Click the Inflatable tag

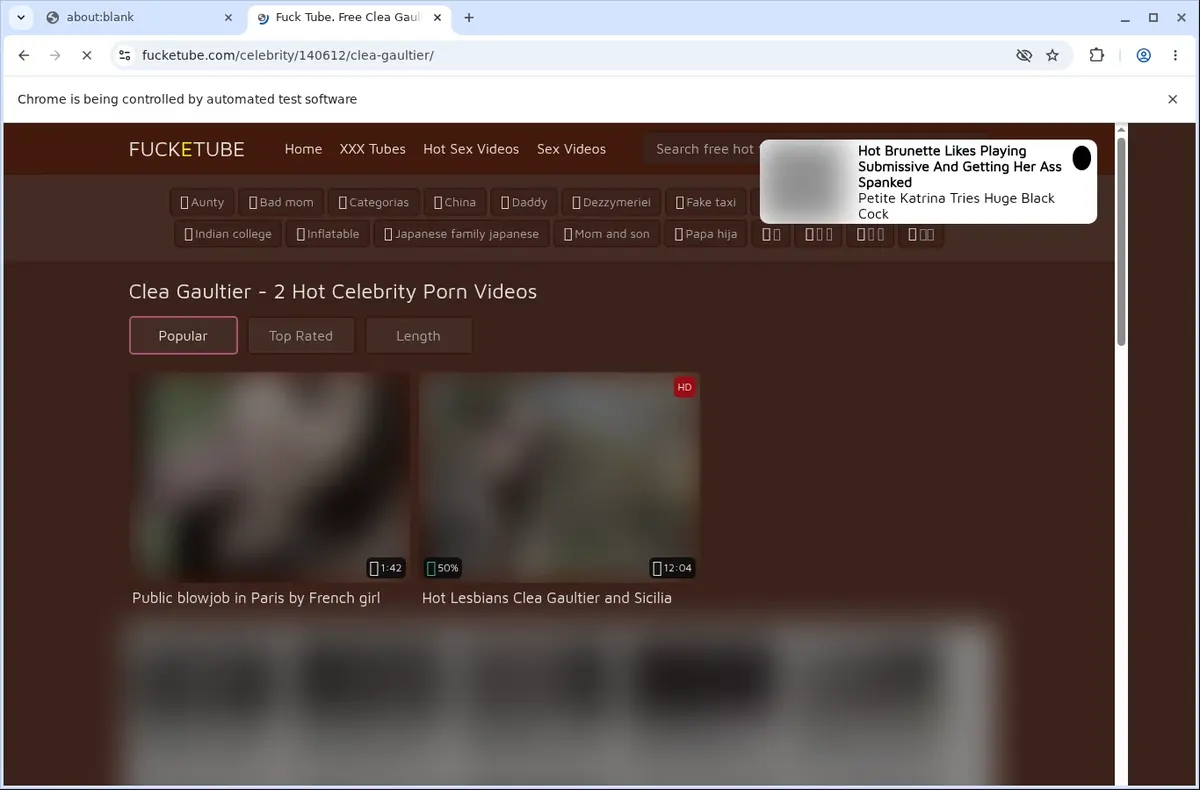pos(327,234)
